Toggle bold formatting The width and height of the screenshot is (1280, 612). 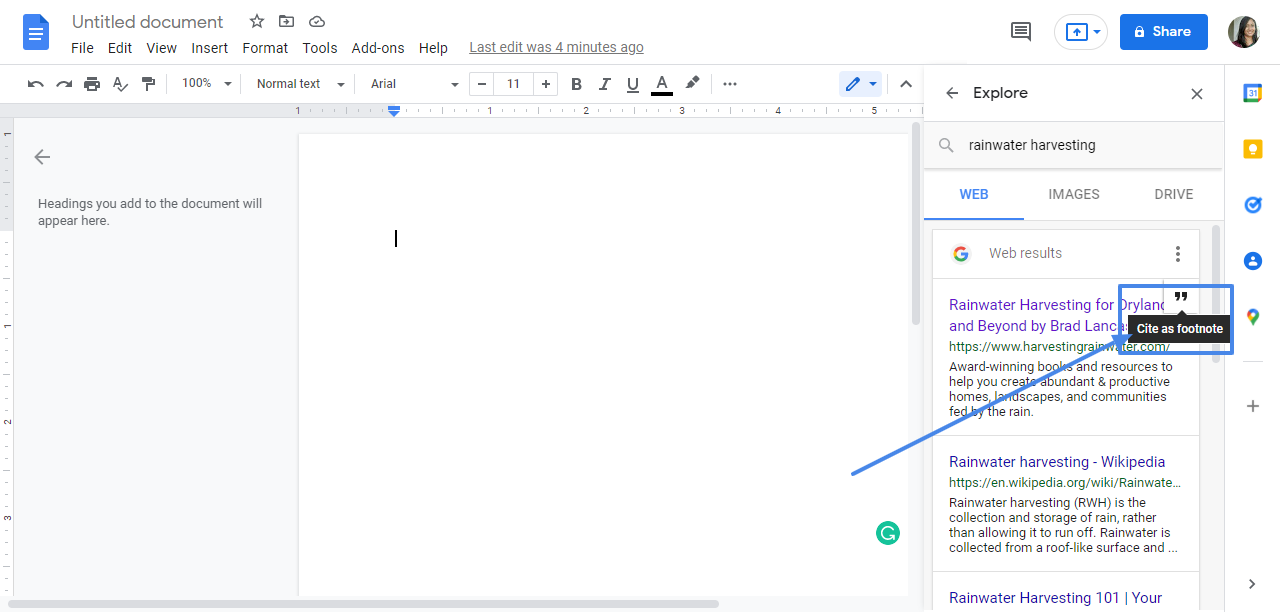click(x=576, y=84)
